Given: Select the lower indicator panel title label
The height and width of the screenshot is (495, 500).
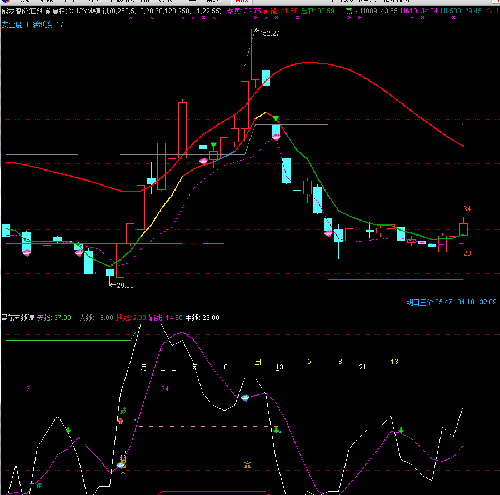Looking at the screenshot, I should pyautogui.click(x=18, y=317).
